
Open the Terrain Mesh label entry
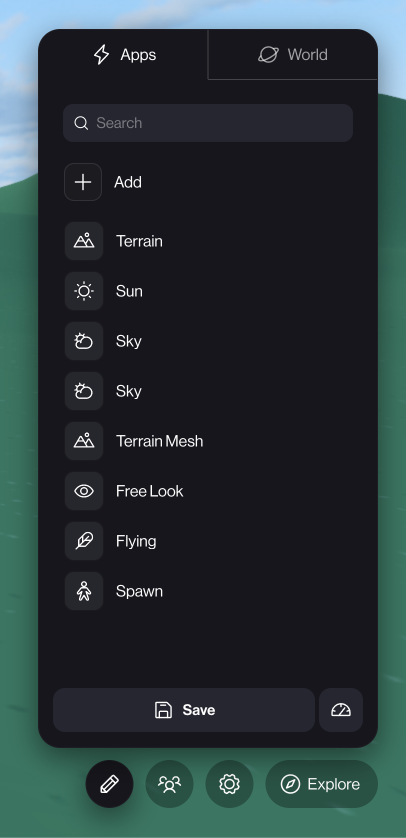(x=160, y=441)
